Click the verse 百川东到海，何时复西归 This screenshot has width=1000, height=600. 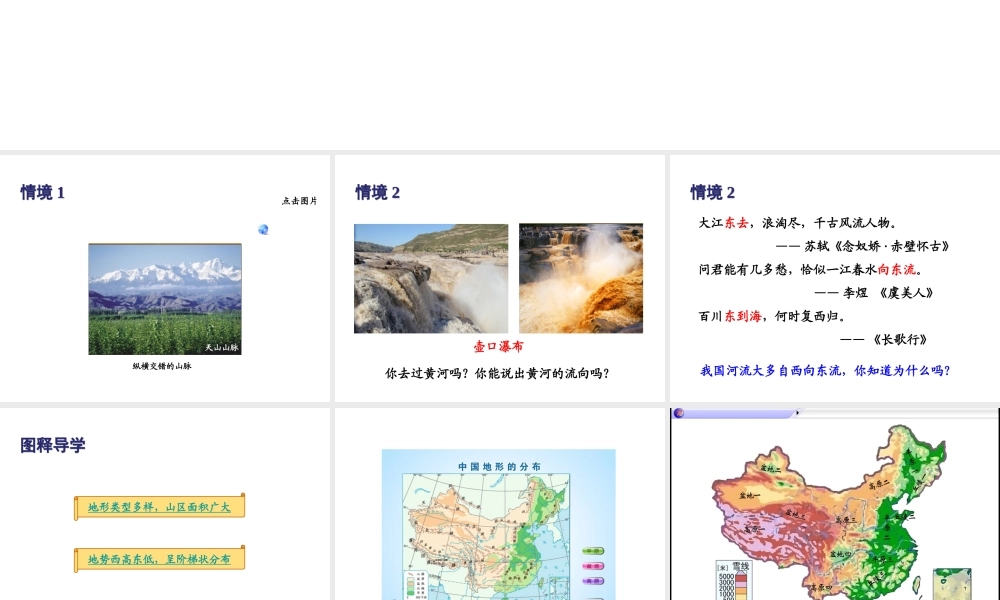pyautogui.click(x=772, y=316)
